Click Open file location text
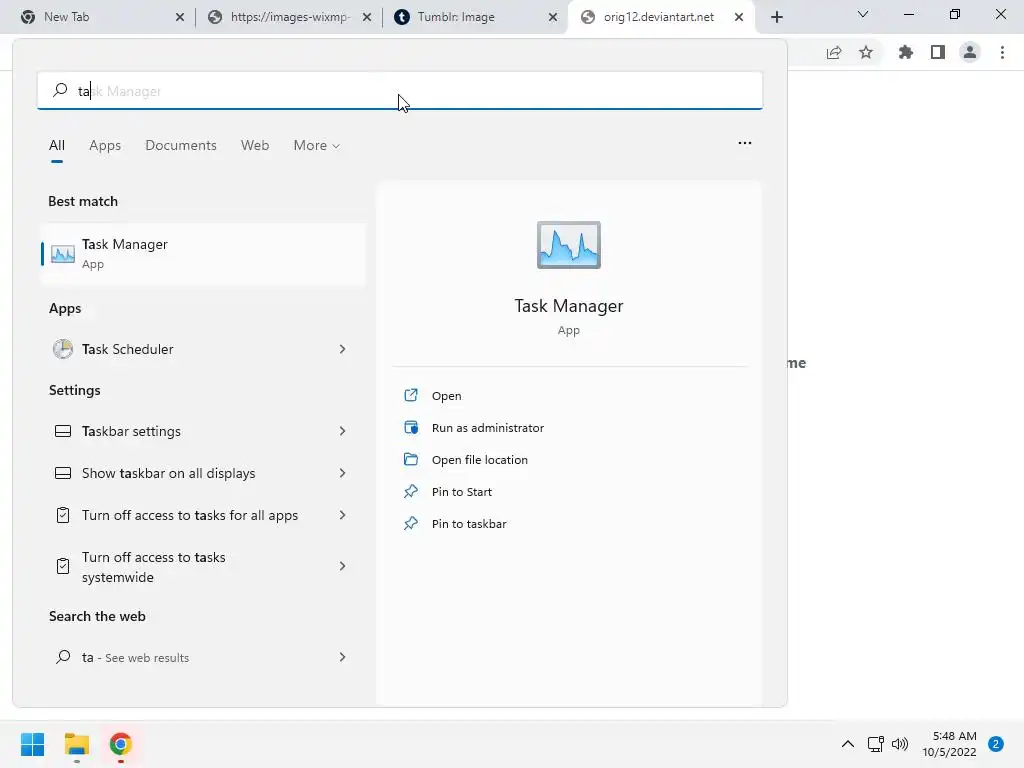Screen dimensions: 1024x768 pyautogui.click(x=480, y=460)
